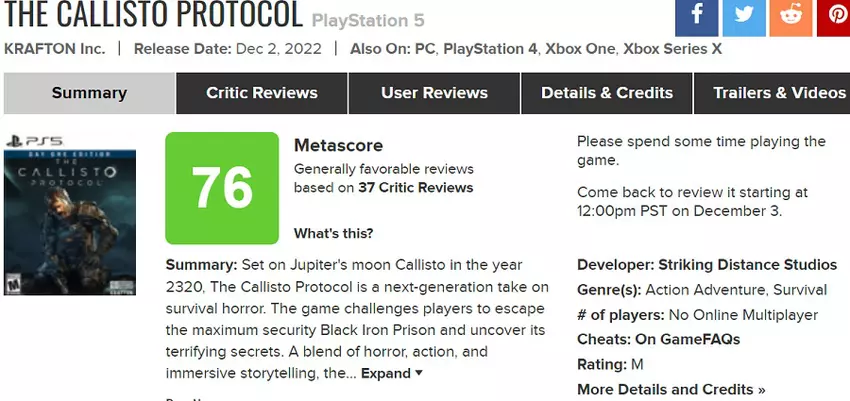Image resolution: width=850 pixels, height=401 pixels.
Task: Share the page on Facebook
Action: [x=696, y=16]
